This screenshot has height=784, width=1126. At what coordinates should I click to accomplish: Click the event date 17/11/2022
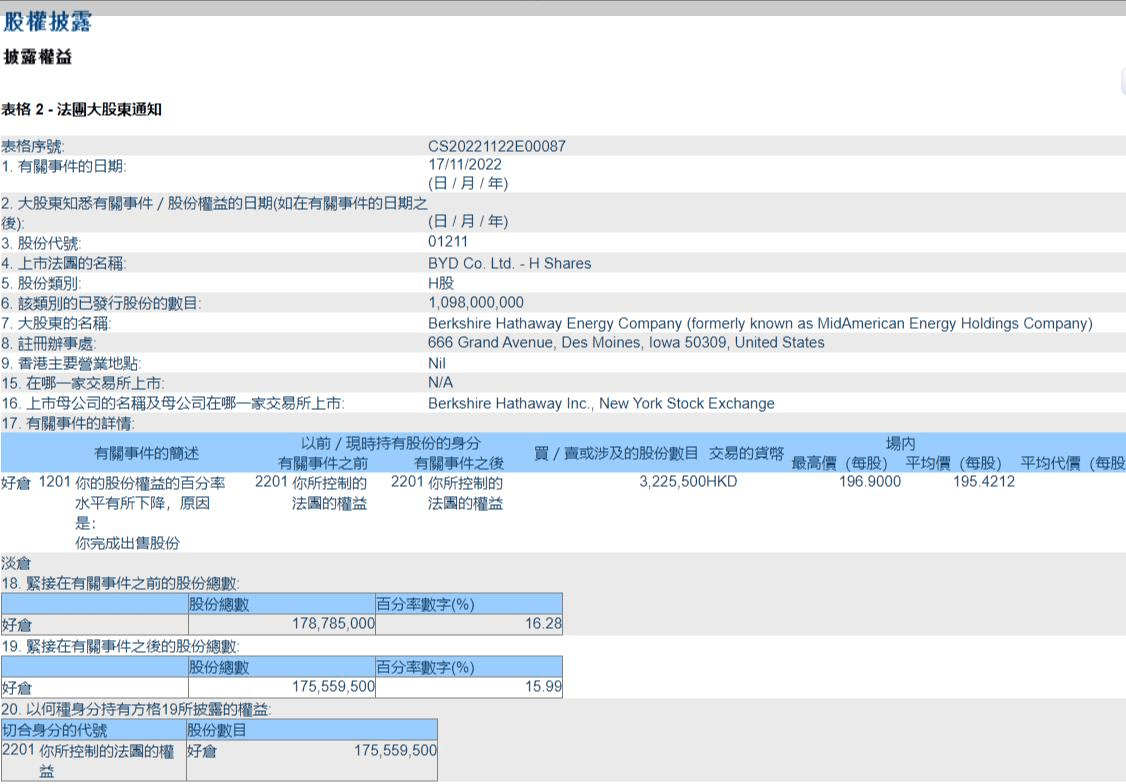(x=465, y=165)
